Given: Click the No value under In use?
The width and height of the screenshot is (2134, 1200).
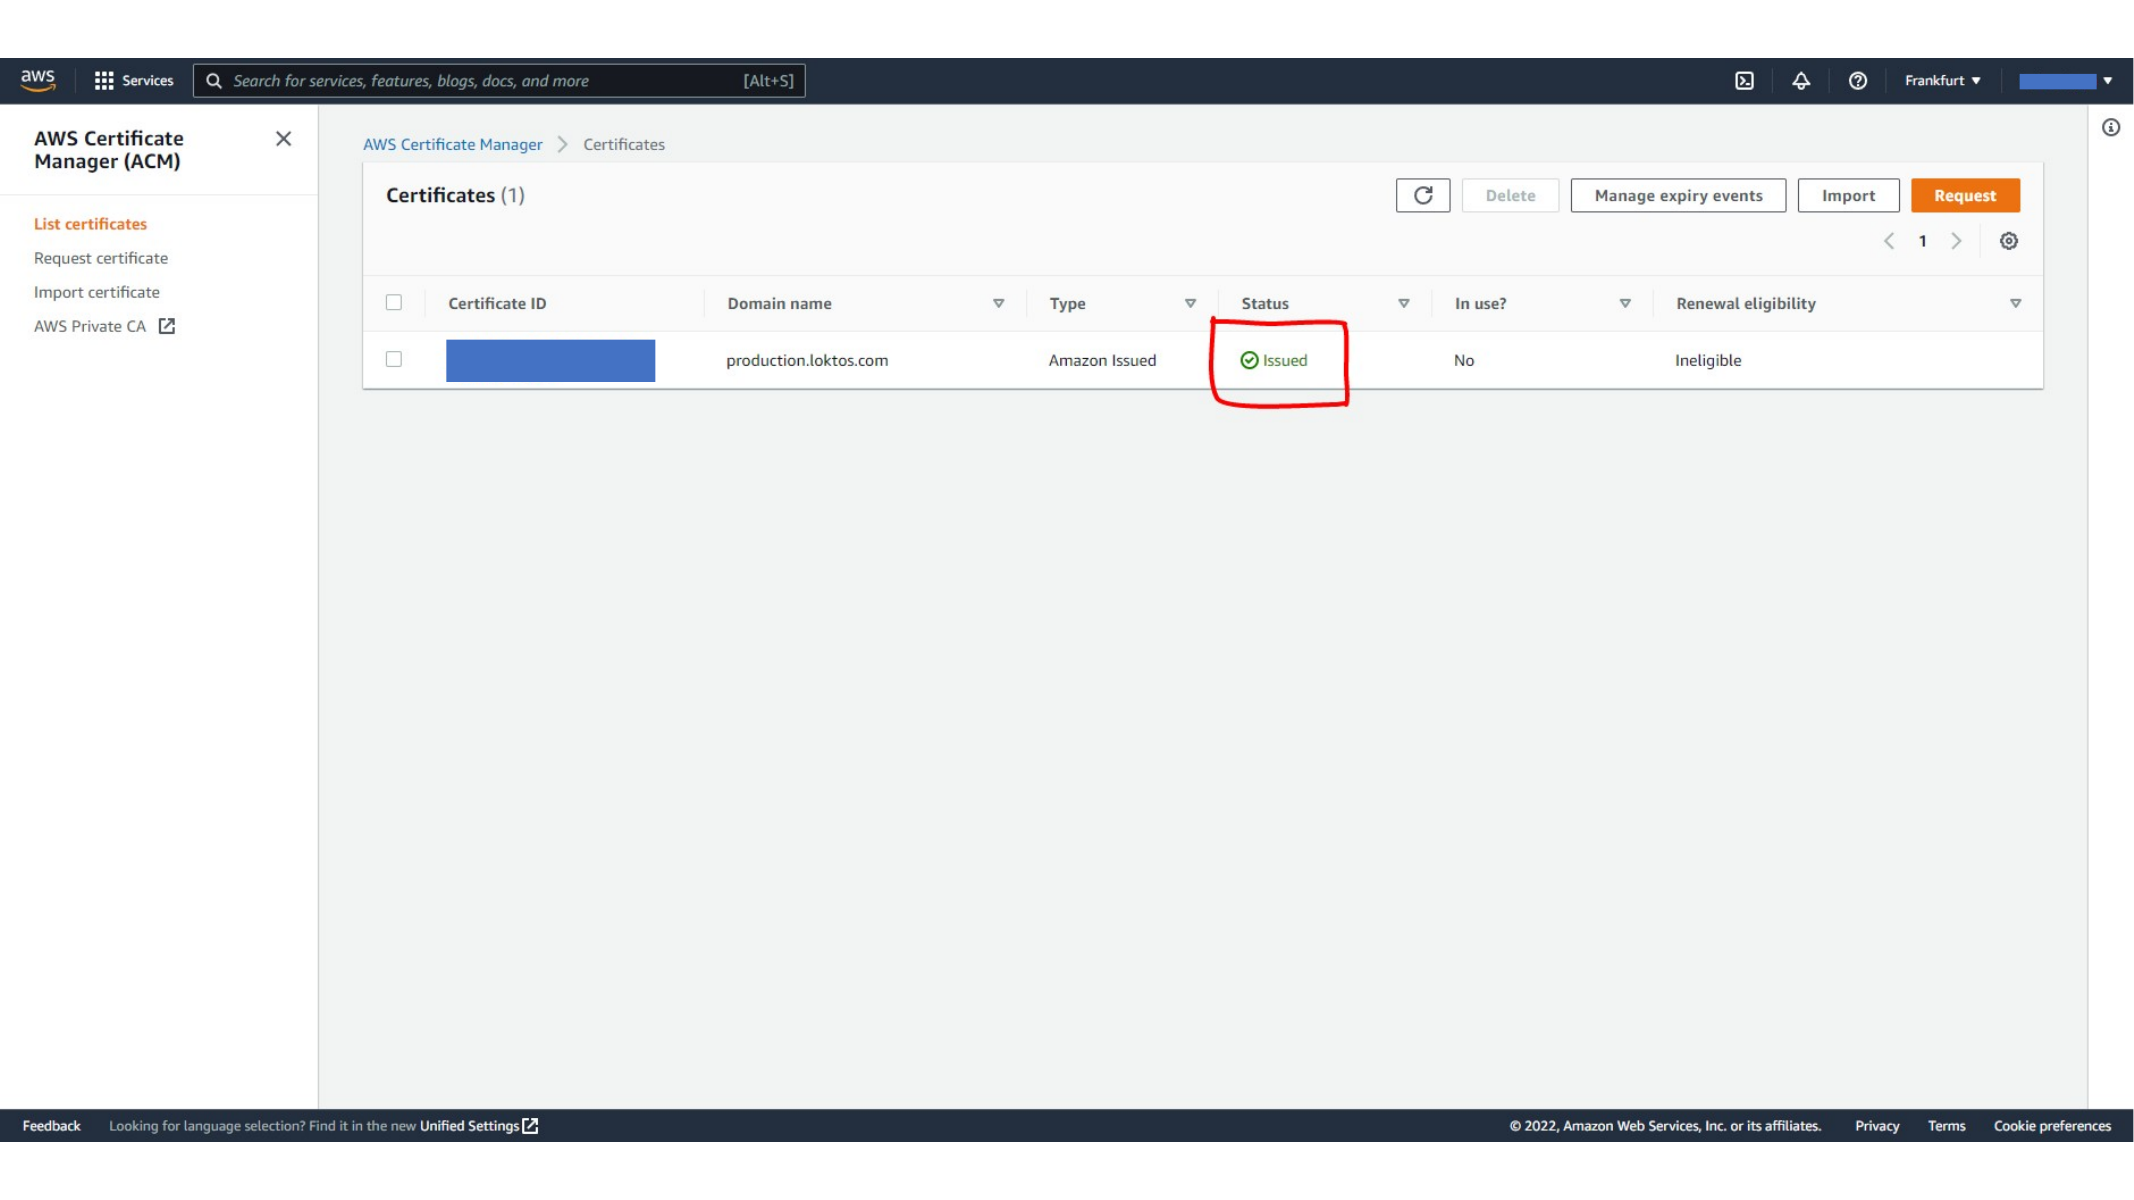Looking at the screenshot, I should pos(1464,361).
